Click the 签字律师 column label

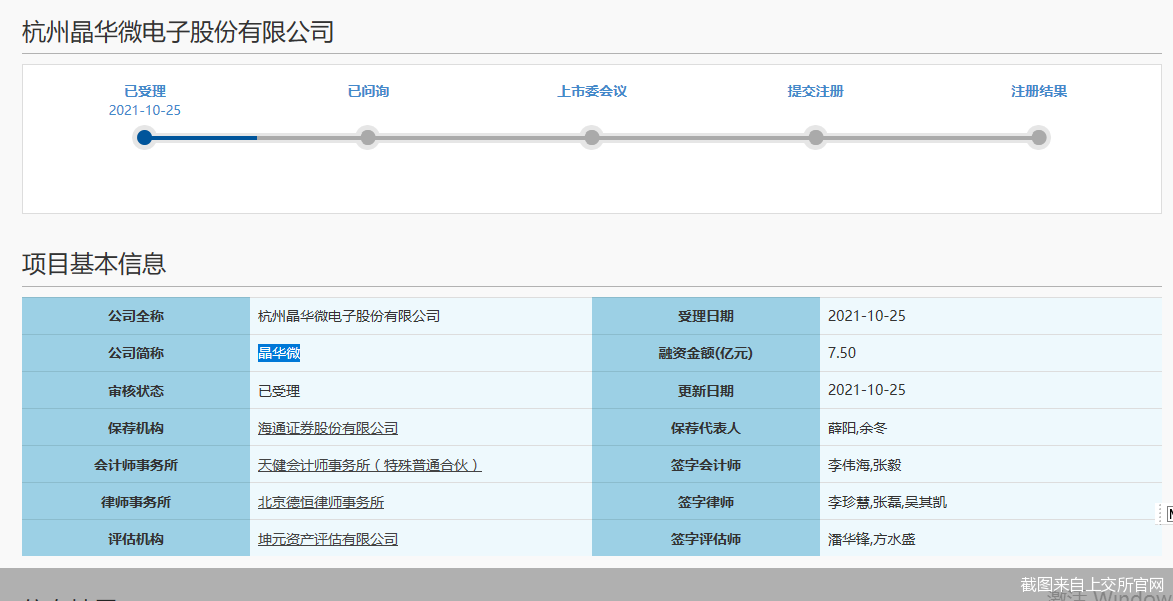(705, 503)
